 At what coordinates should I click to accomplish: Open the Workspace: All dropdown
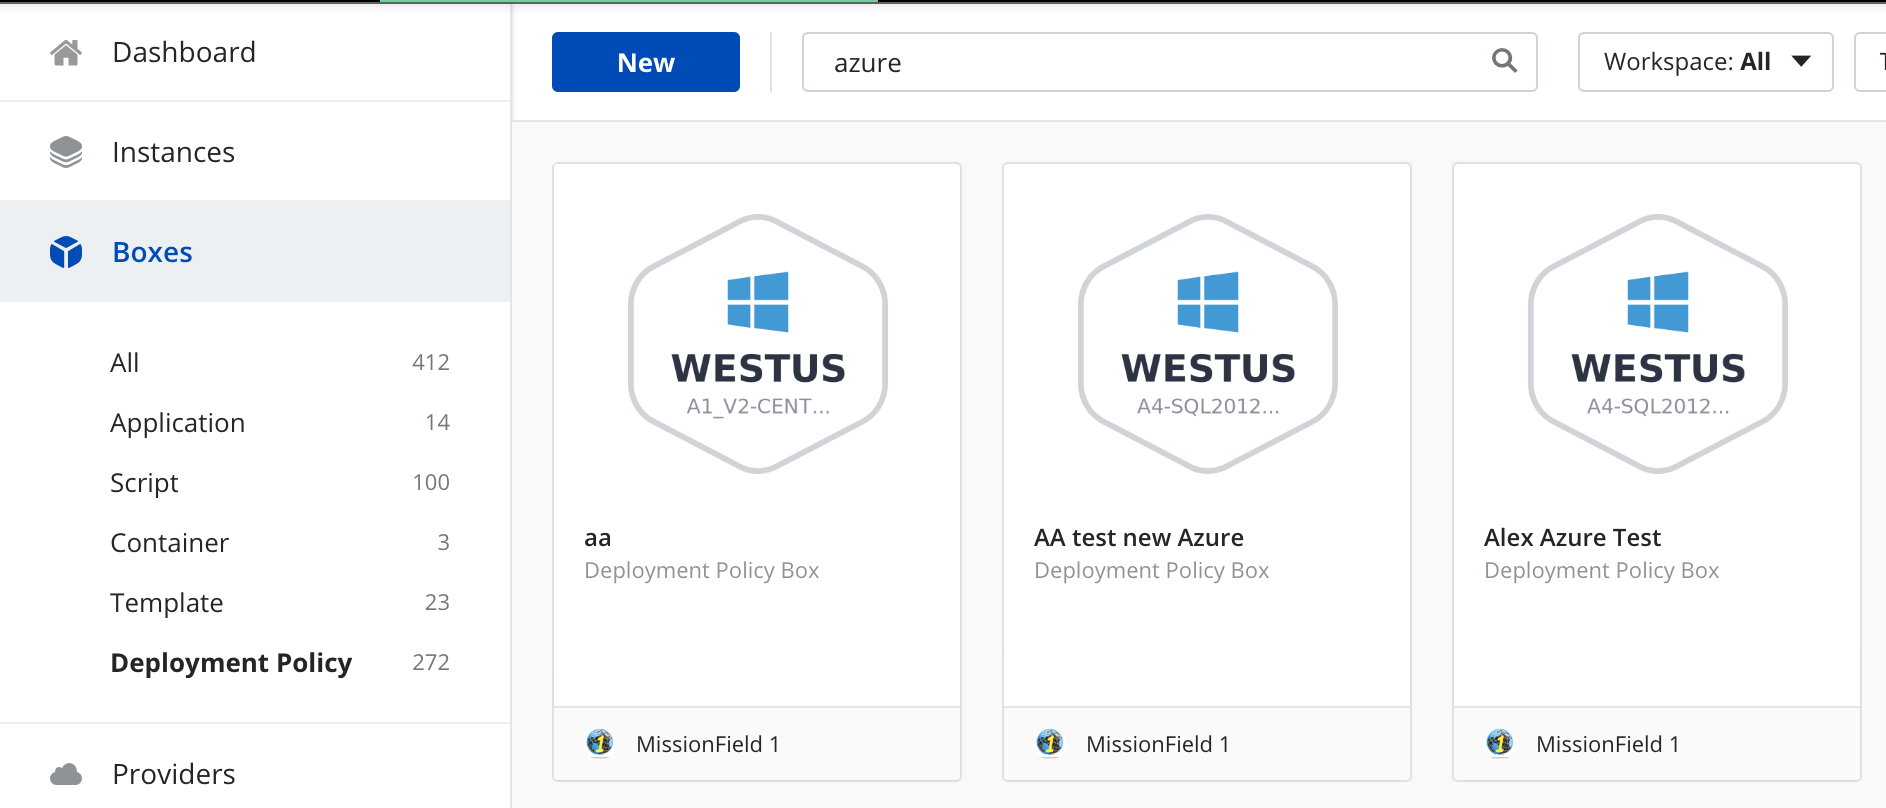pyautogui.click(x=1706, y=62)
